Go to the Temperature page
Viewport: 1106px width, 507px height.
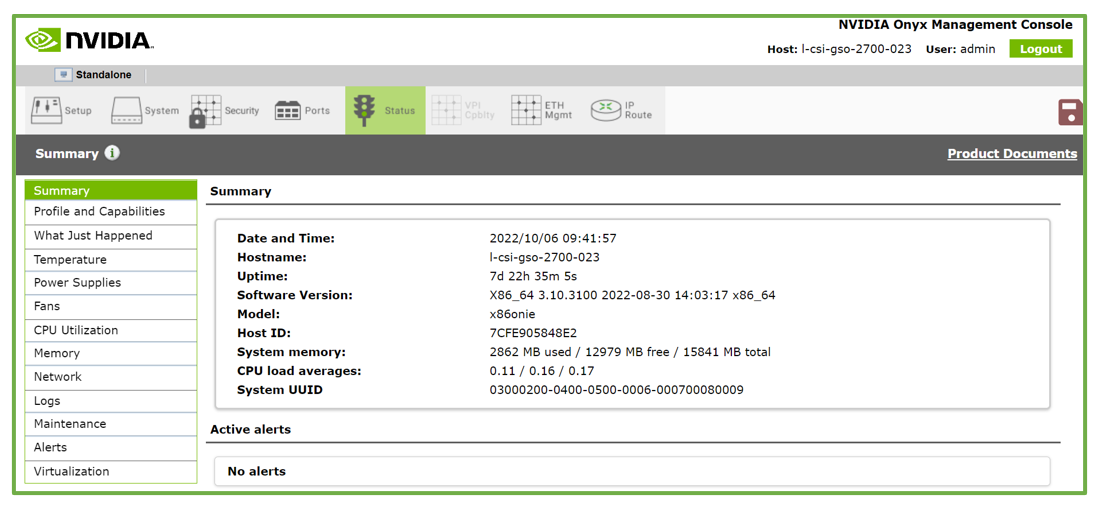point(70,259)
